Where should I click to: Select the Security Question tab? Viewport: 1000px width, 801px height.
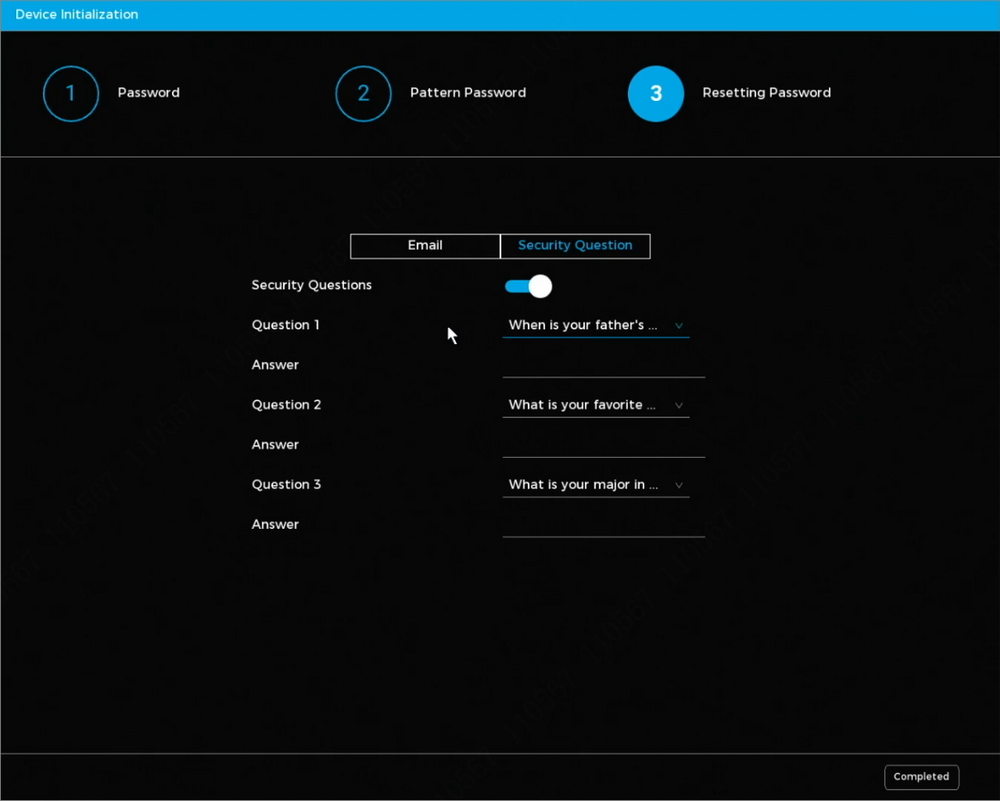pyautogui.click(x=575, y=246)
